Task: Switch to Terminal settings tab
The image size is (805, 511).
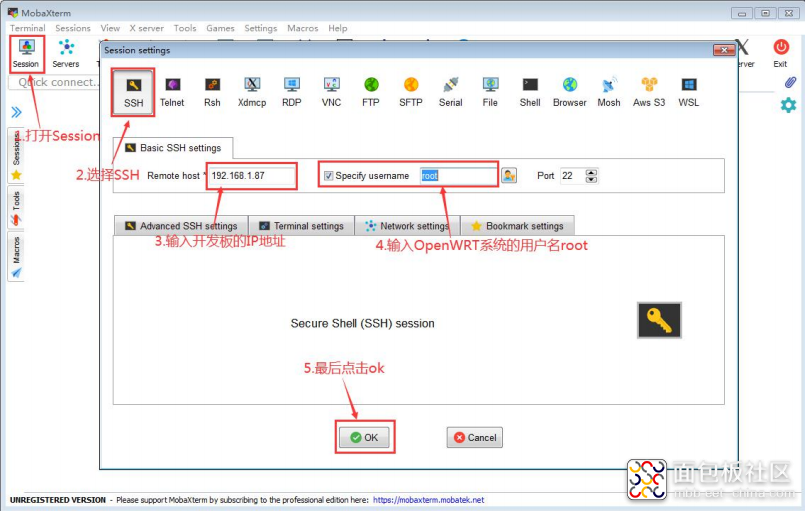Action: 301,226
